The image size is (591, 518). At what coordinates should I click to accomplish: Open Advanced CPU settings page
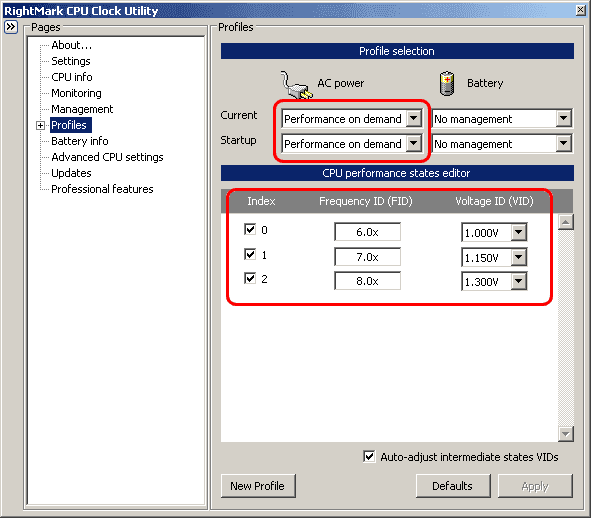pyautogui.click(x=107, y=157)
